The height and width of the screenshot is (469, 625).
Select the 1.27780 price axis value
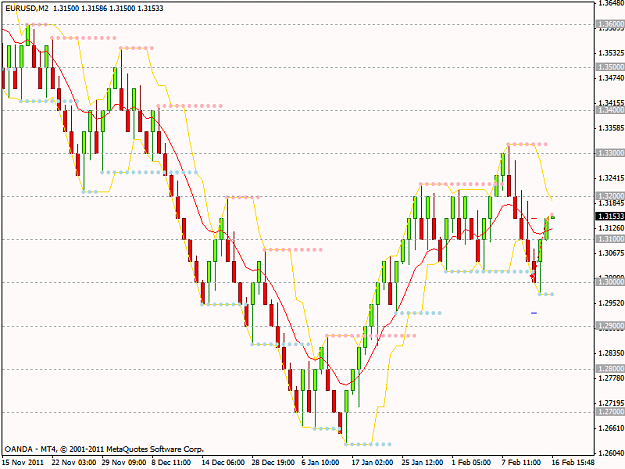pos(611,378)
